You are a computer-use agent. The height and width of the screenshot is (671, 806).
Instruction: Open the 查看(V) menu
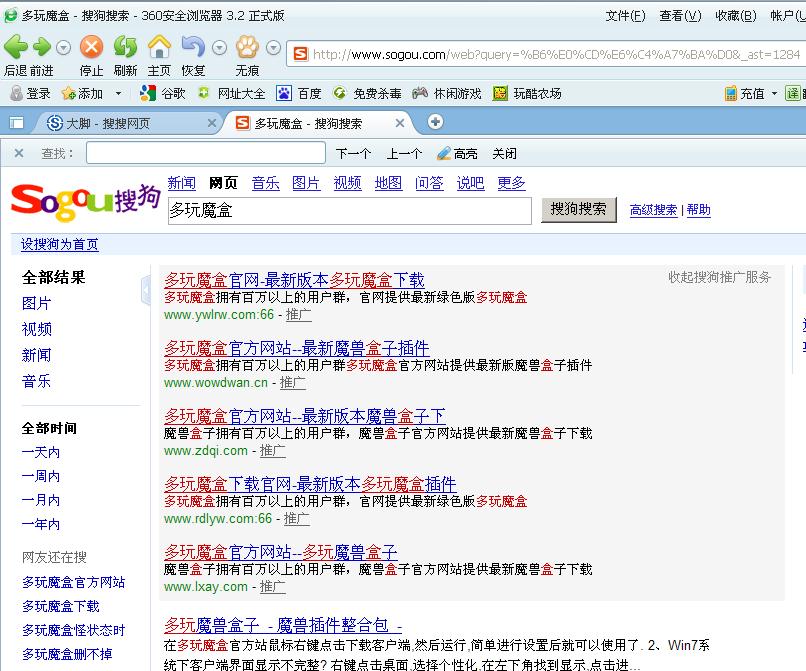point(680,16)
